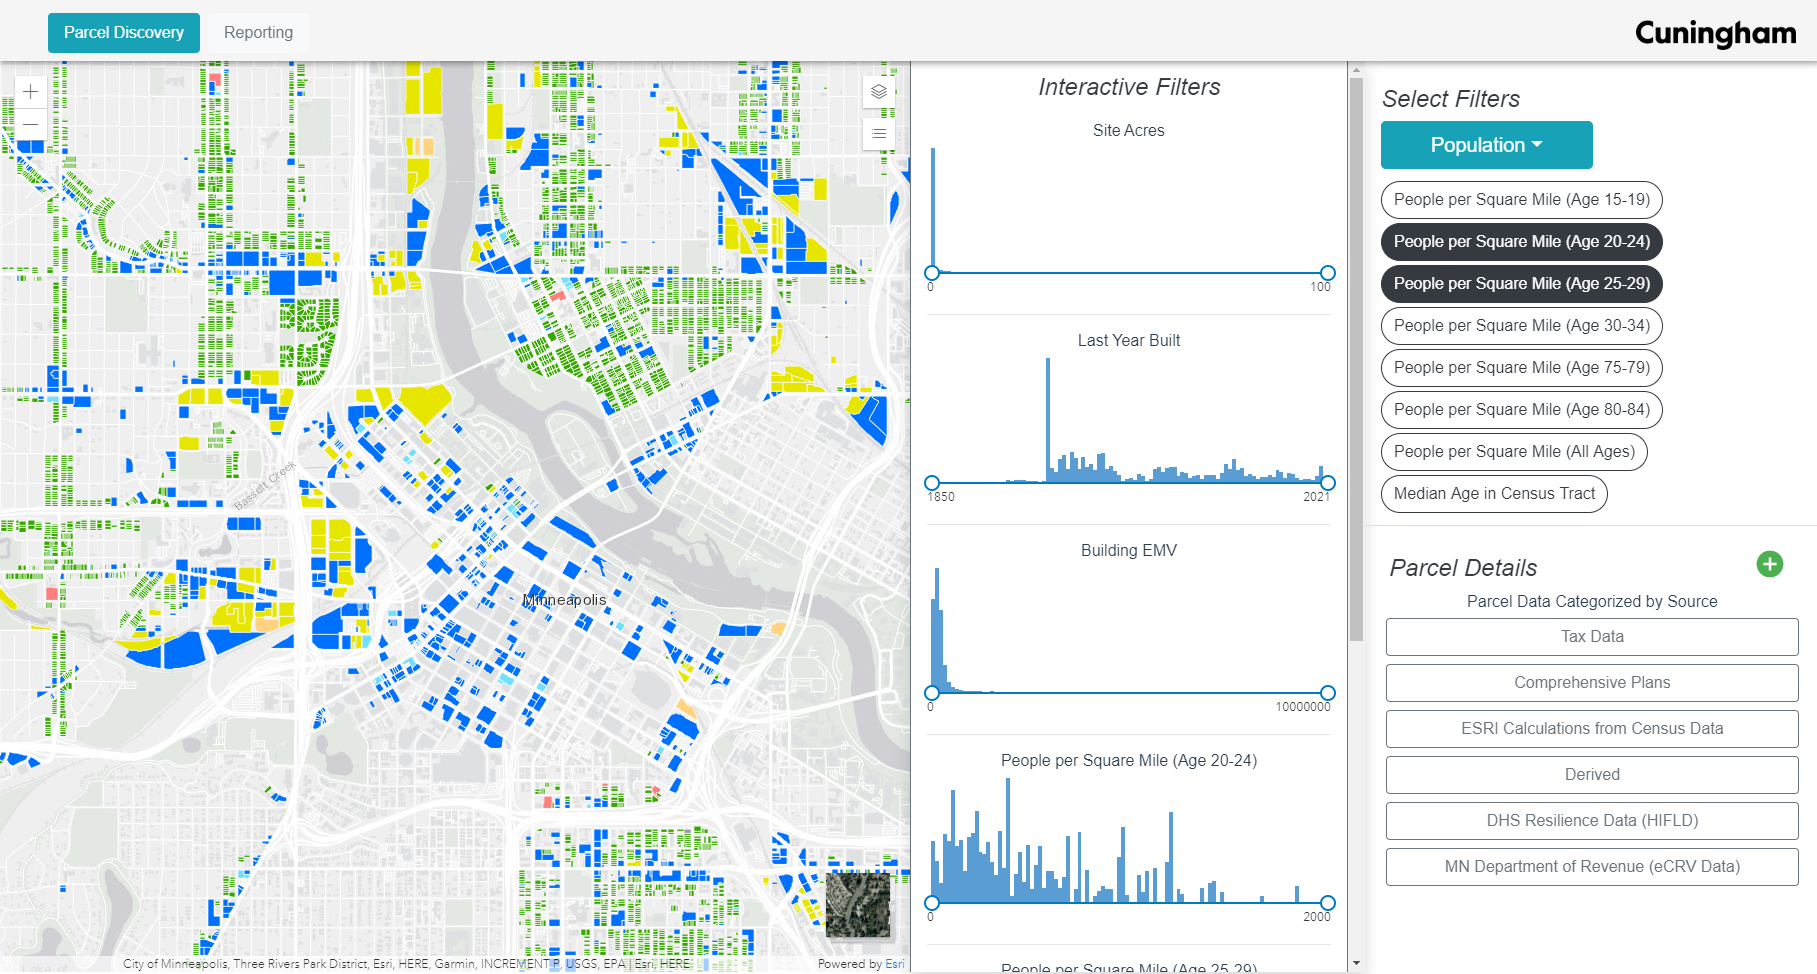
Task: Expand the Tax Data category
Action: click(x=1592, y=637)
